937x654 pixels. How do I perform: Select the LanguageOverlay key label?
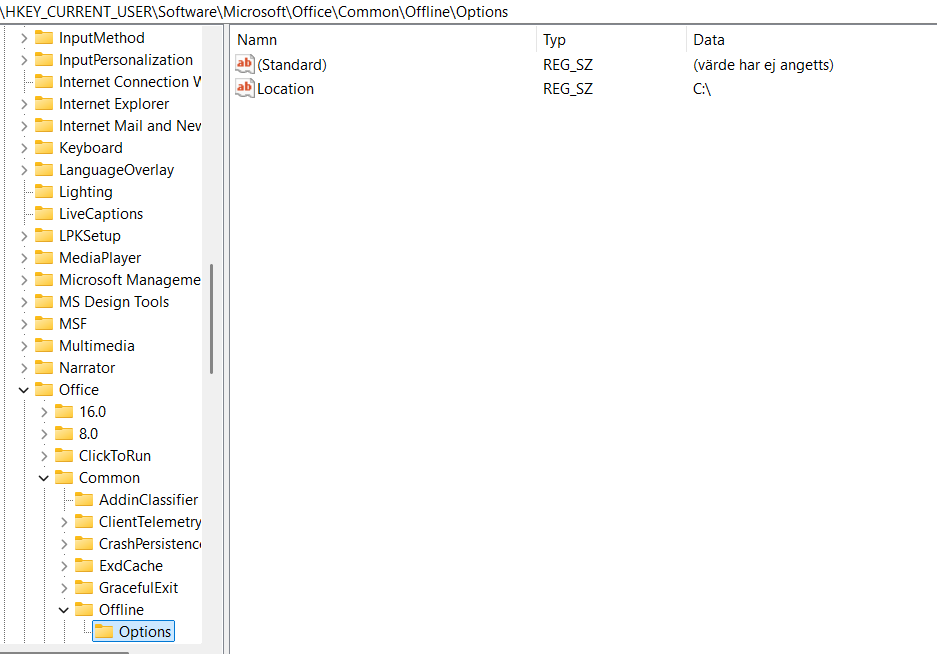tap(117, 170)
